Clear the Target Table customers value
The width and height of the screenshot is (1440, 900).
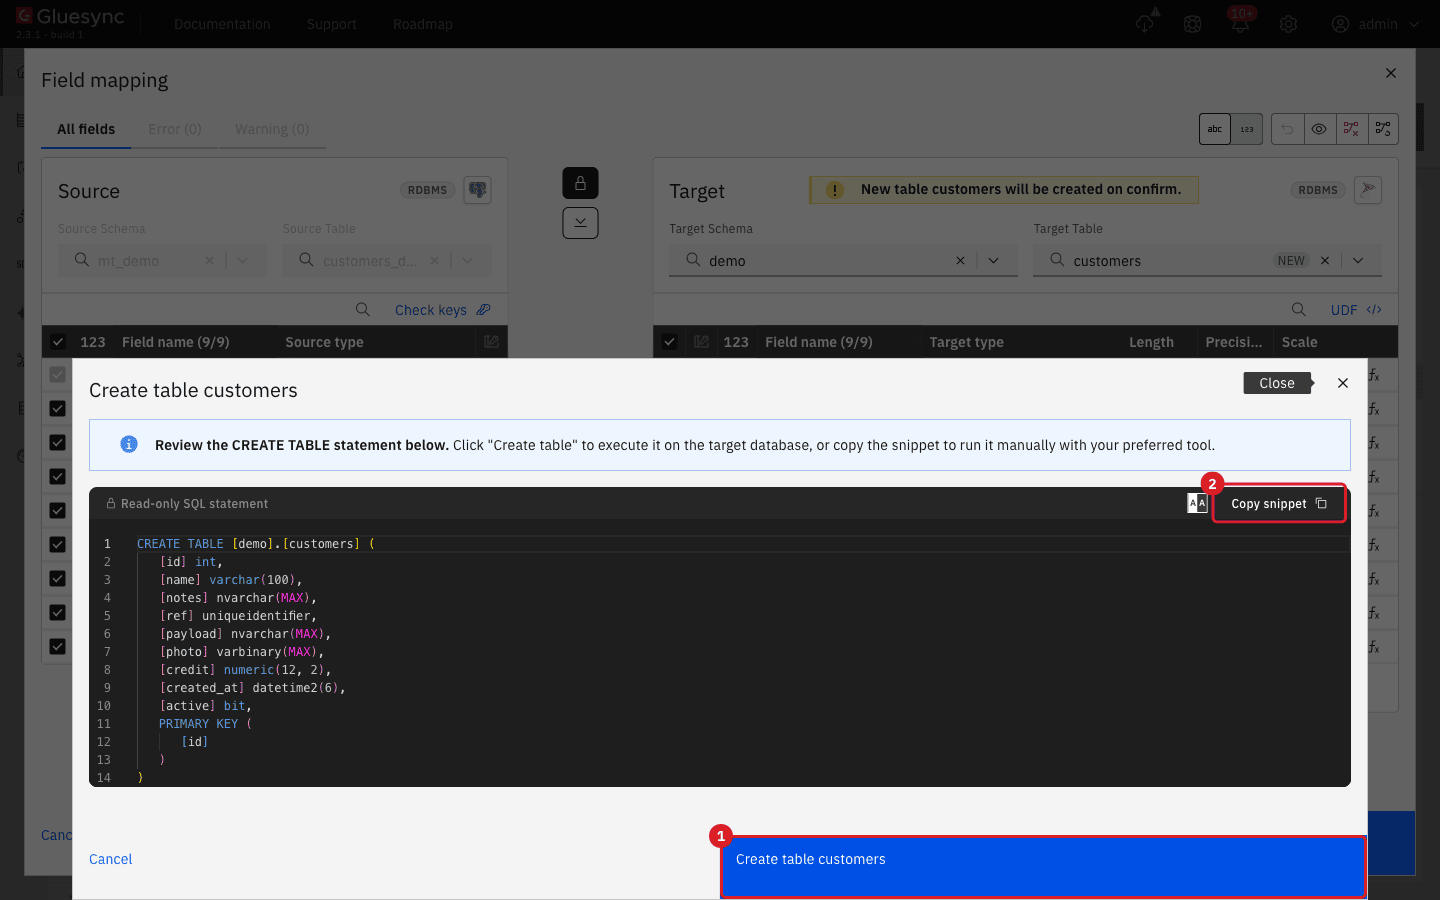coord(1325,260)
